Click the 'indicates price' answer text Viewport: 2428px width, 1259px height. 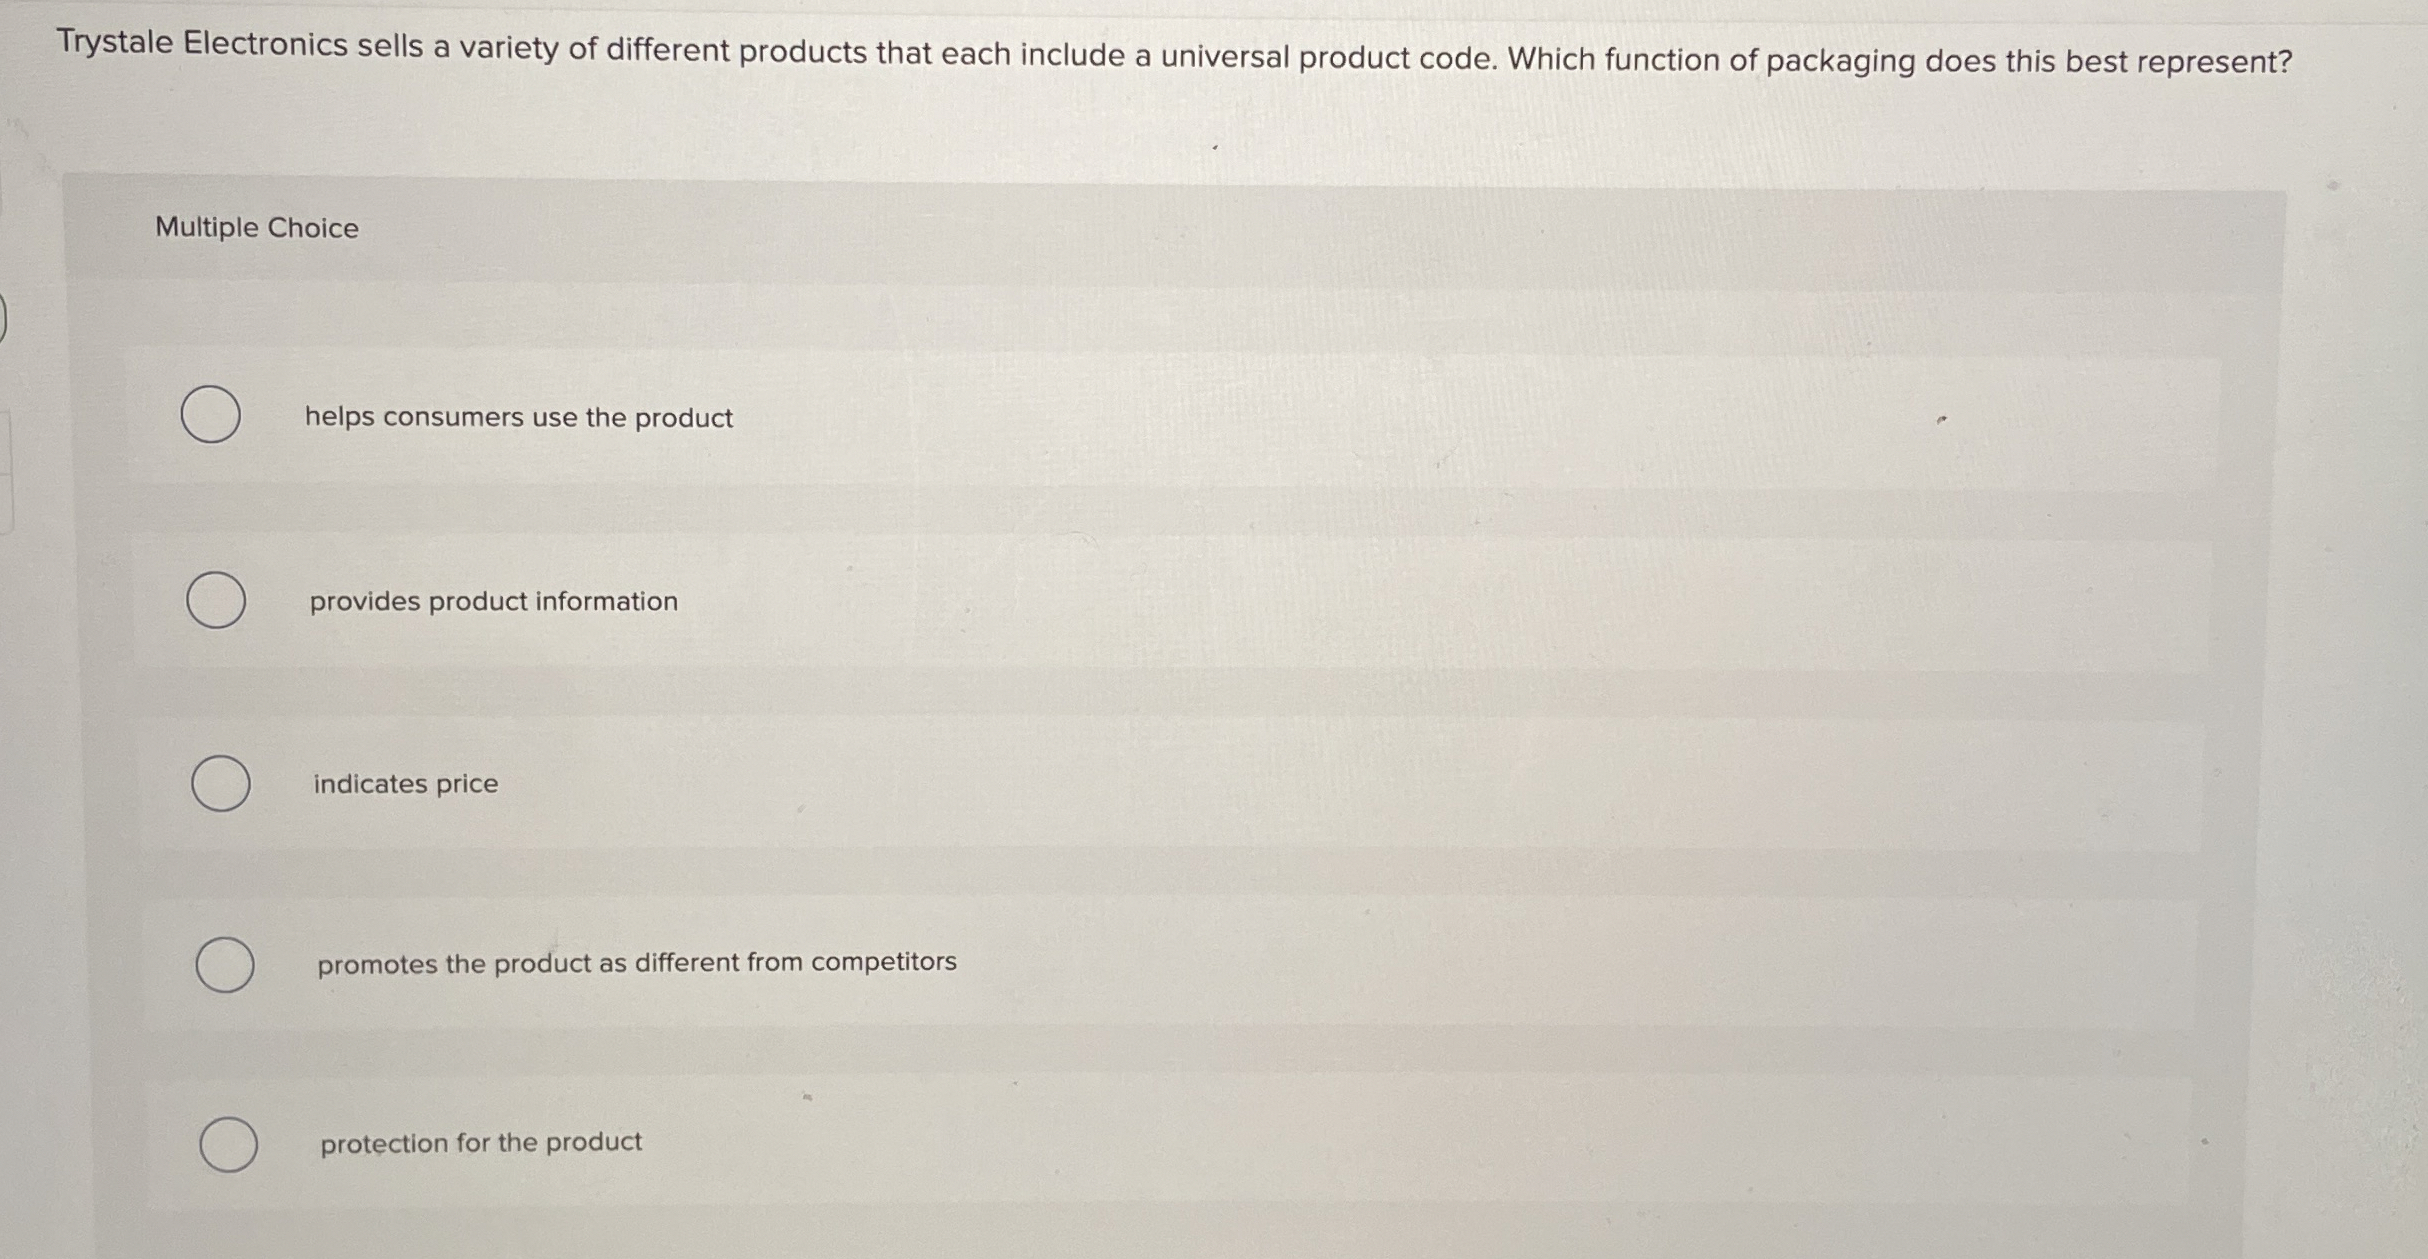click(404, 784)
